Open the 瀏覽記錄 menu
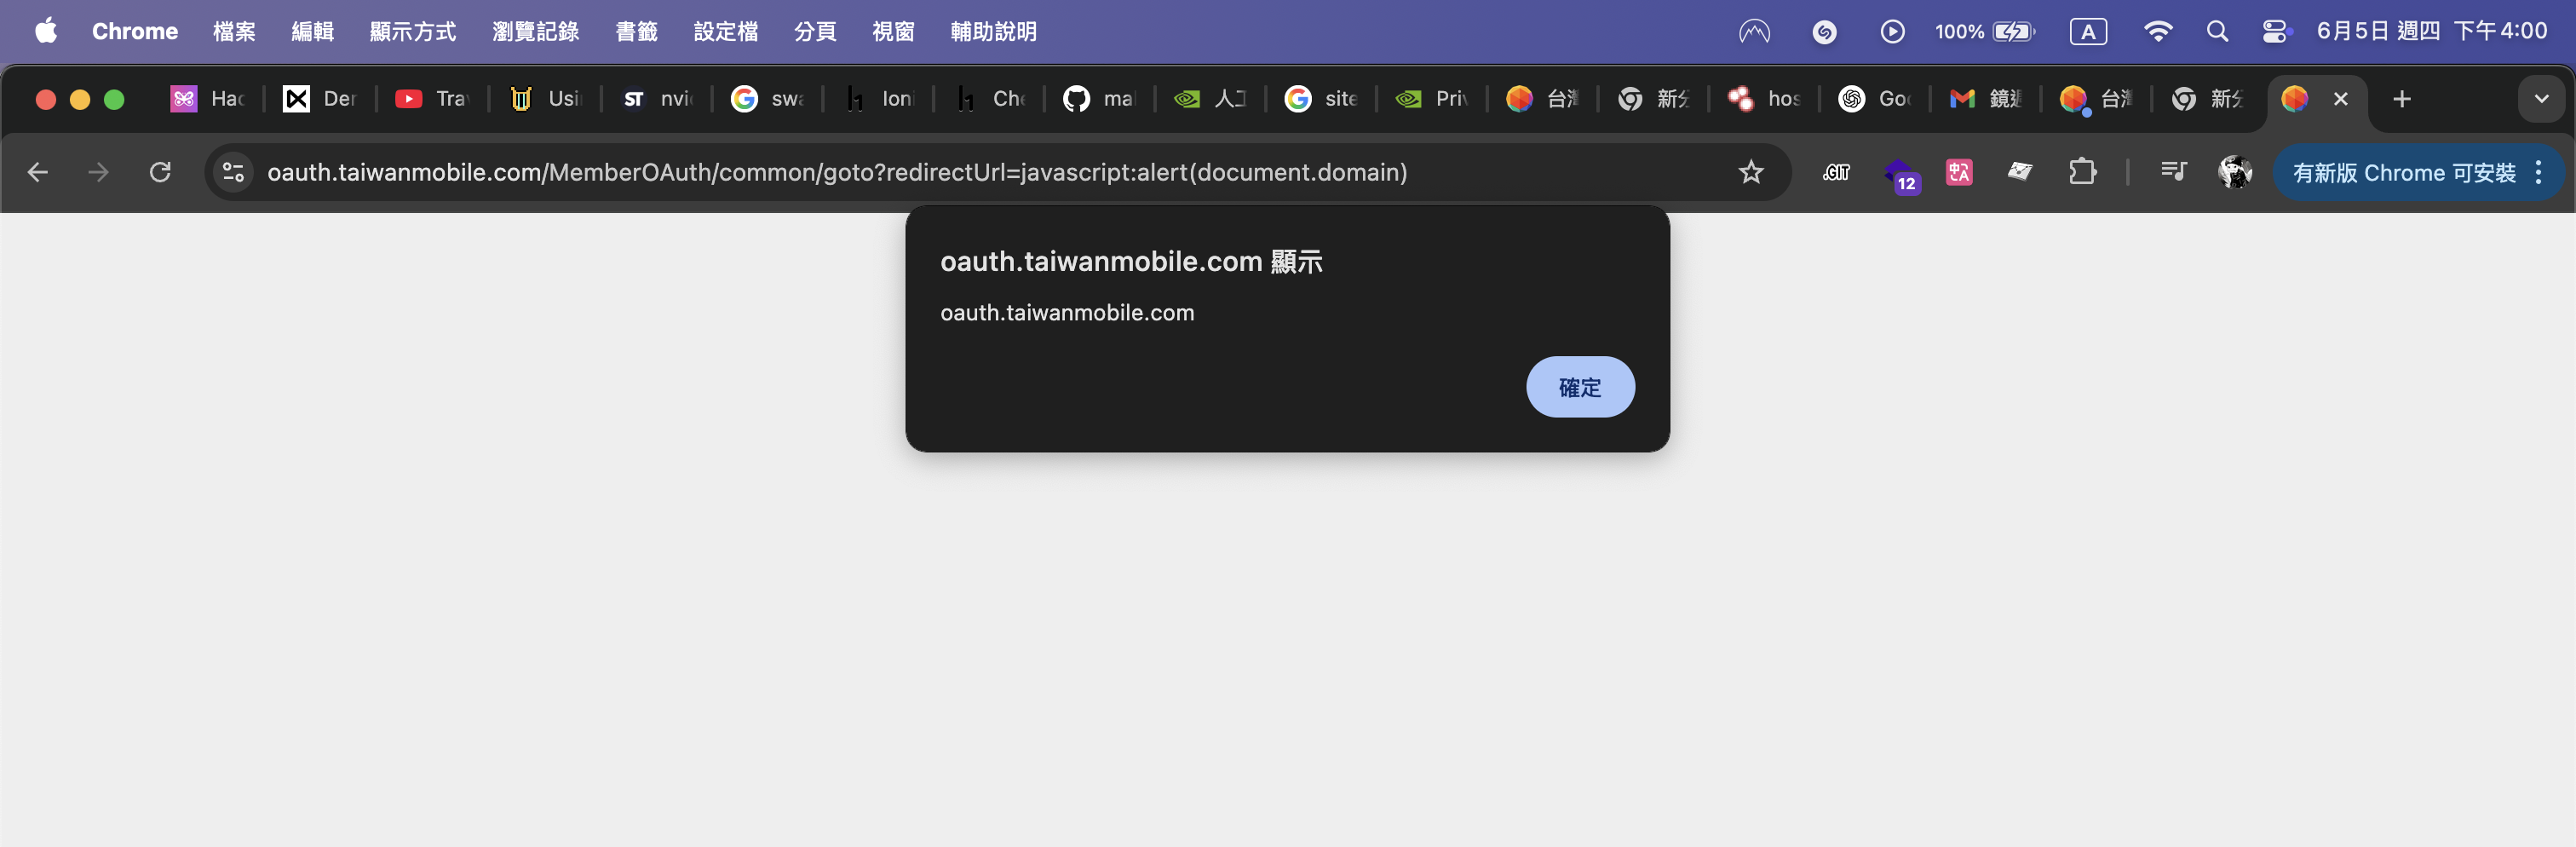The image size is (2576, 847). tap(535, 31)
